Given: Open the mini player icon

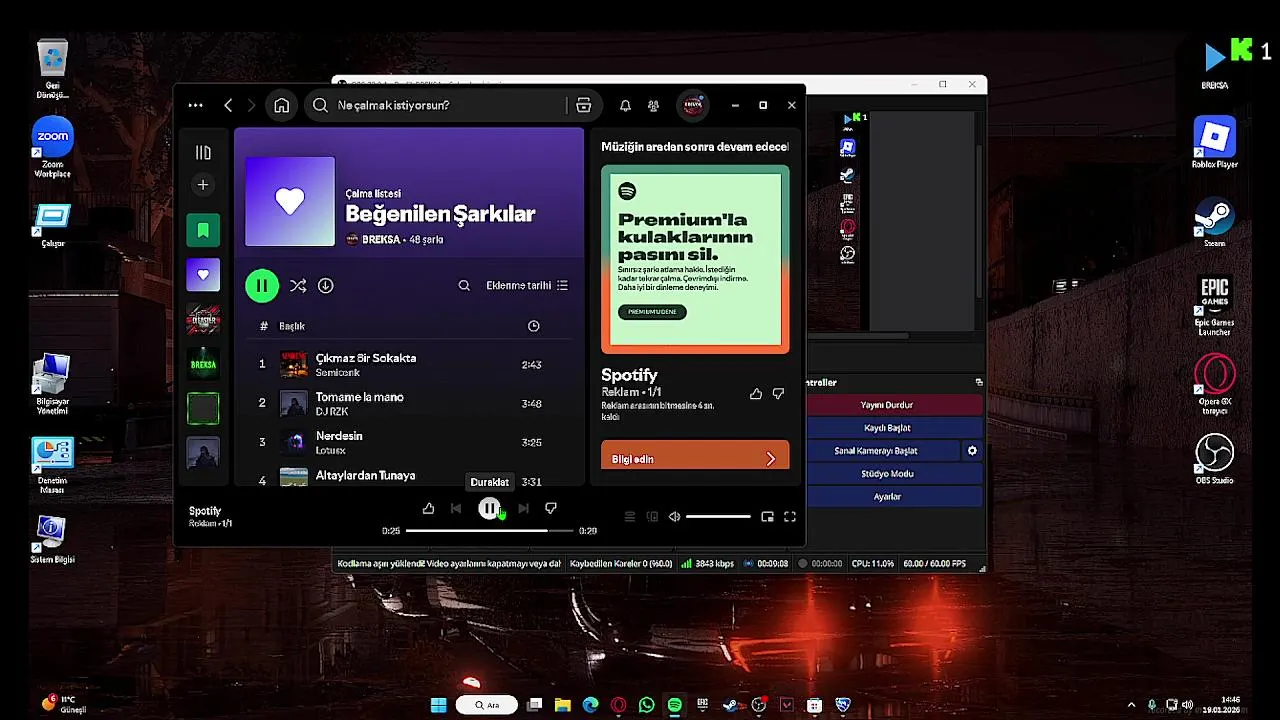Looking at the screenshot, I should (x=767, y=517).
